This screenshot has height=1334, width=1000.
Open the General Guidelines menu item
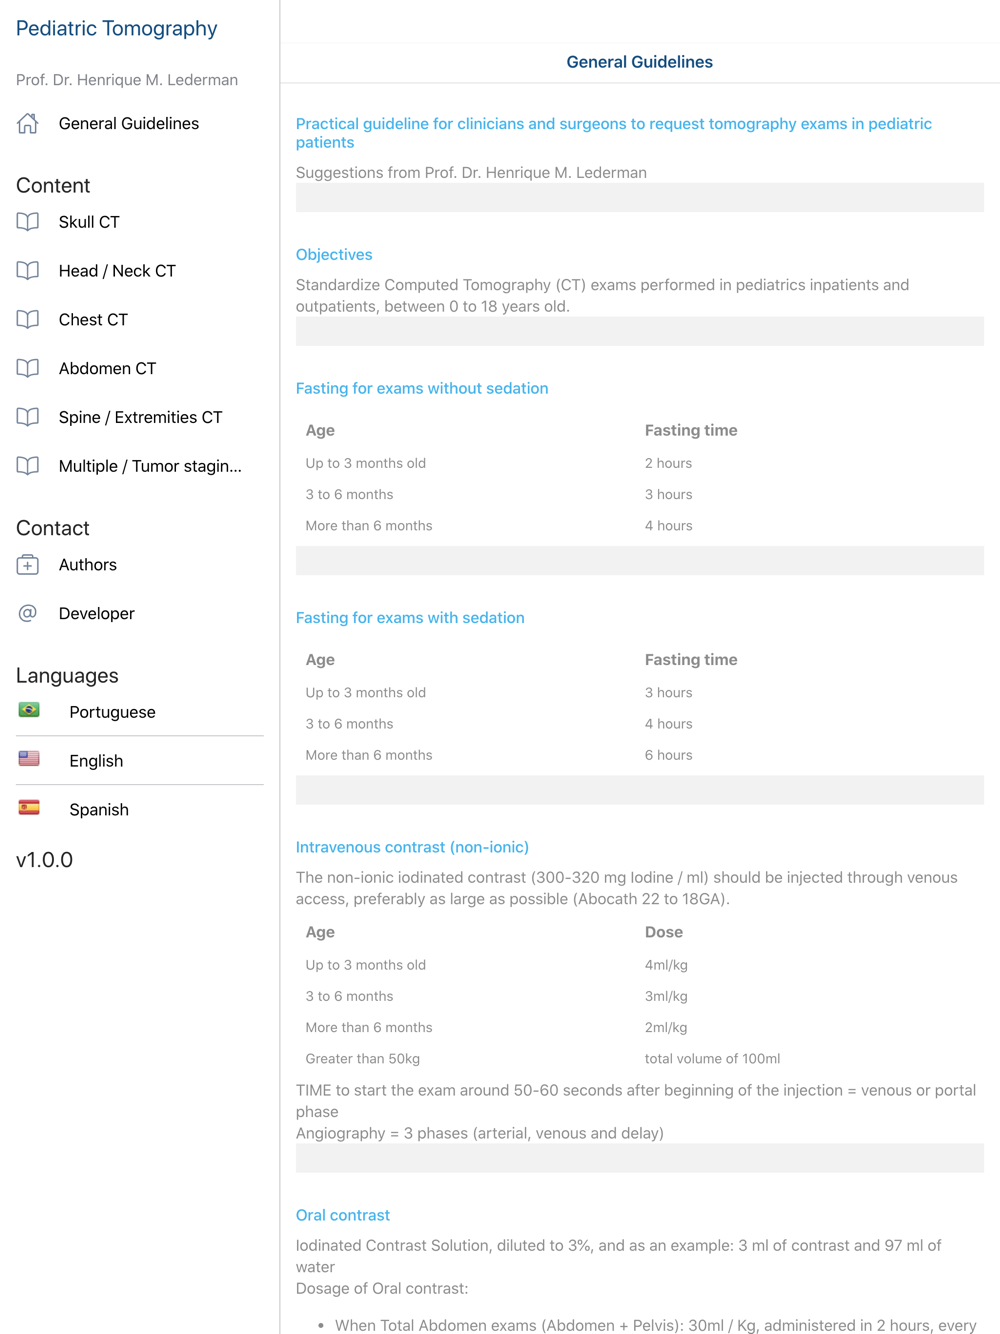tap(129, 124)
